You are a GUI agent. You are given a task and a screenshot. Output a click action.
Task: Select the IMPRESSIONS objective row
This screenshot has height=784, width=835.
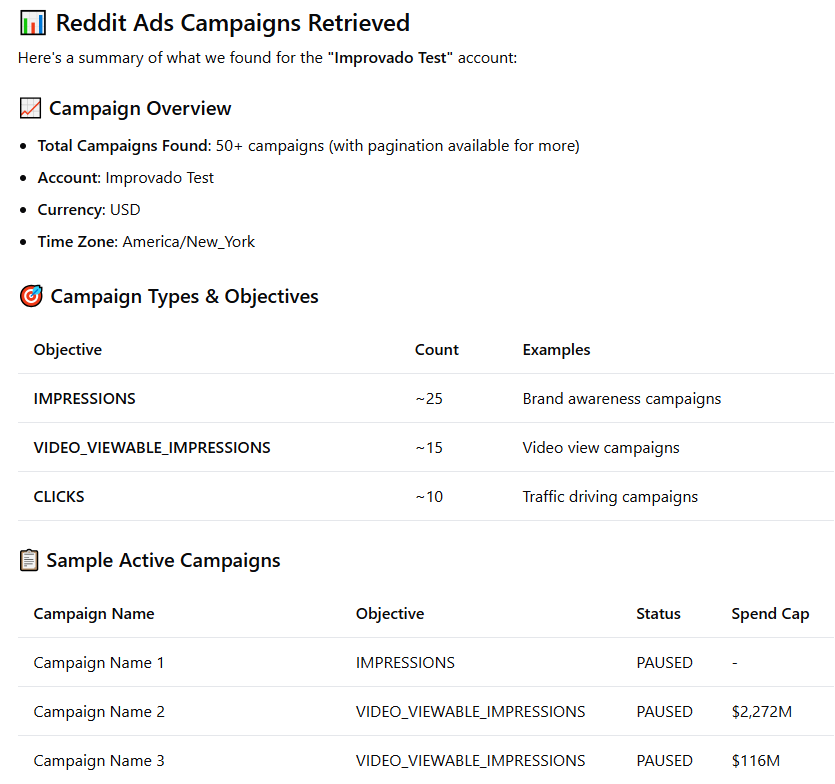(x=425, y=398)
